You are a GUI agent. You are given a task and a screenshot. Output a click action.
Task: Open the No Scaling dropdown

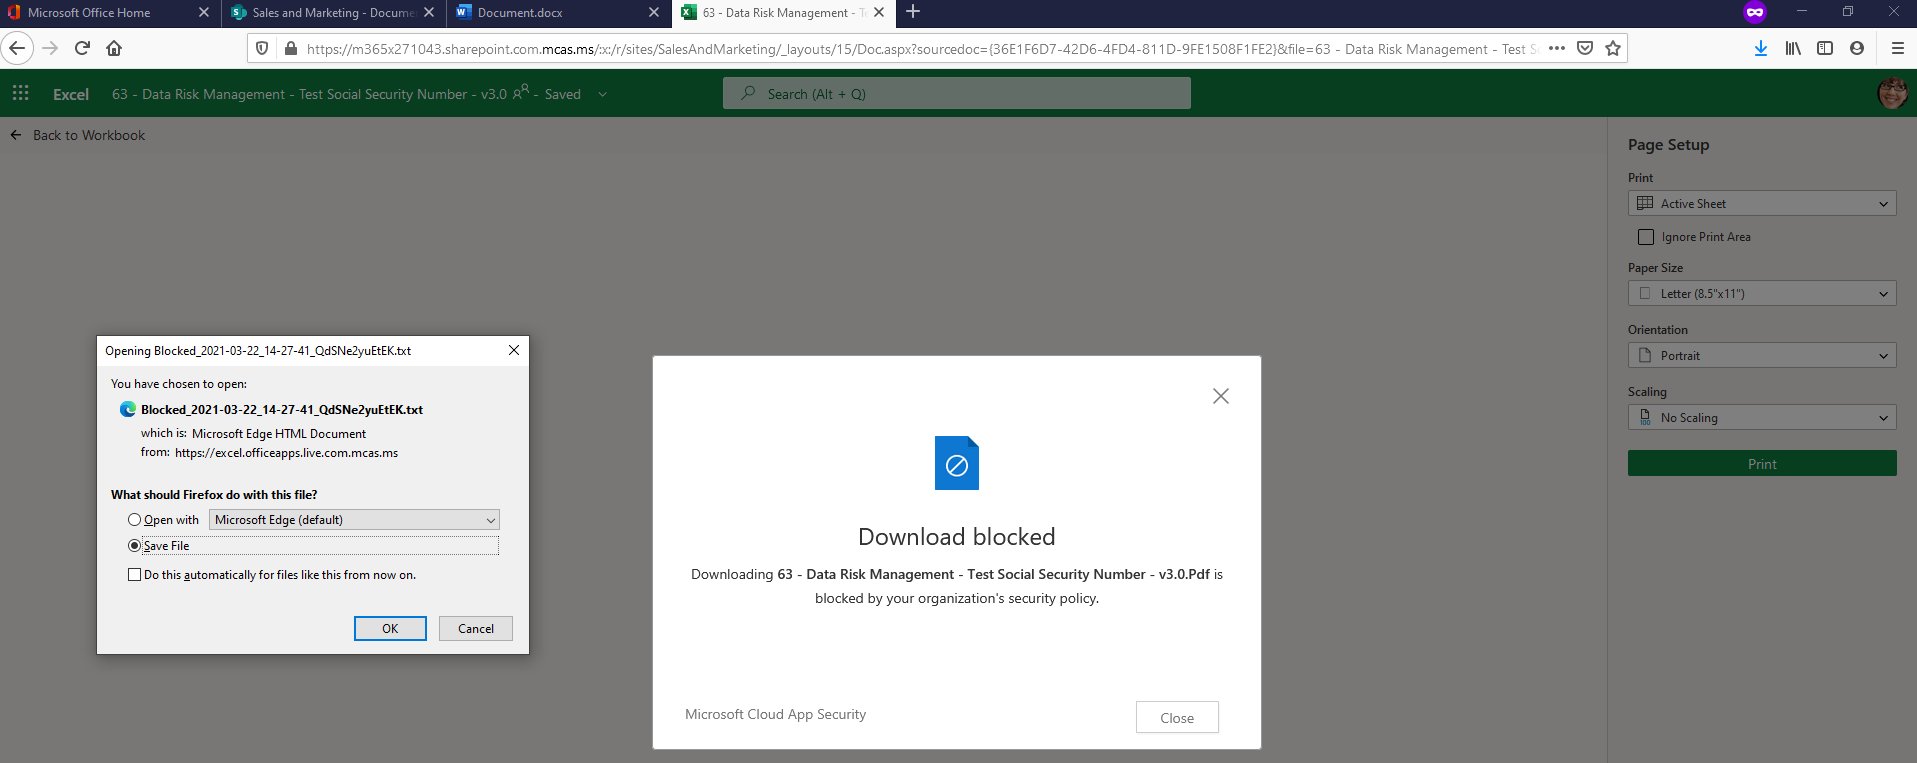[x=1762, y=418]
